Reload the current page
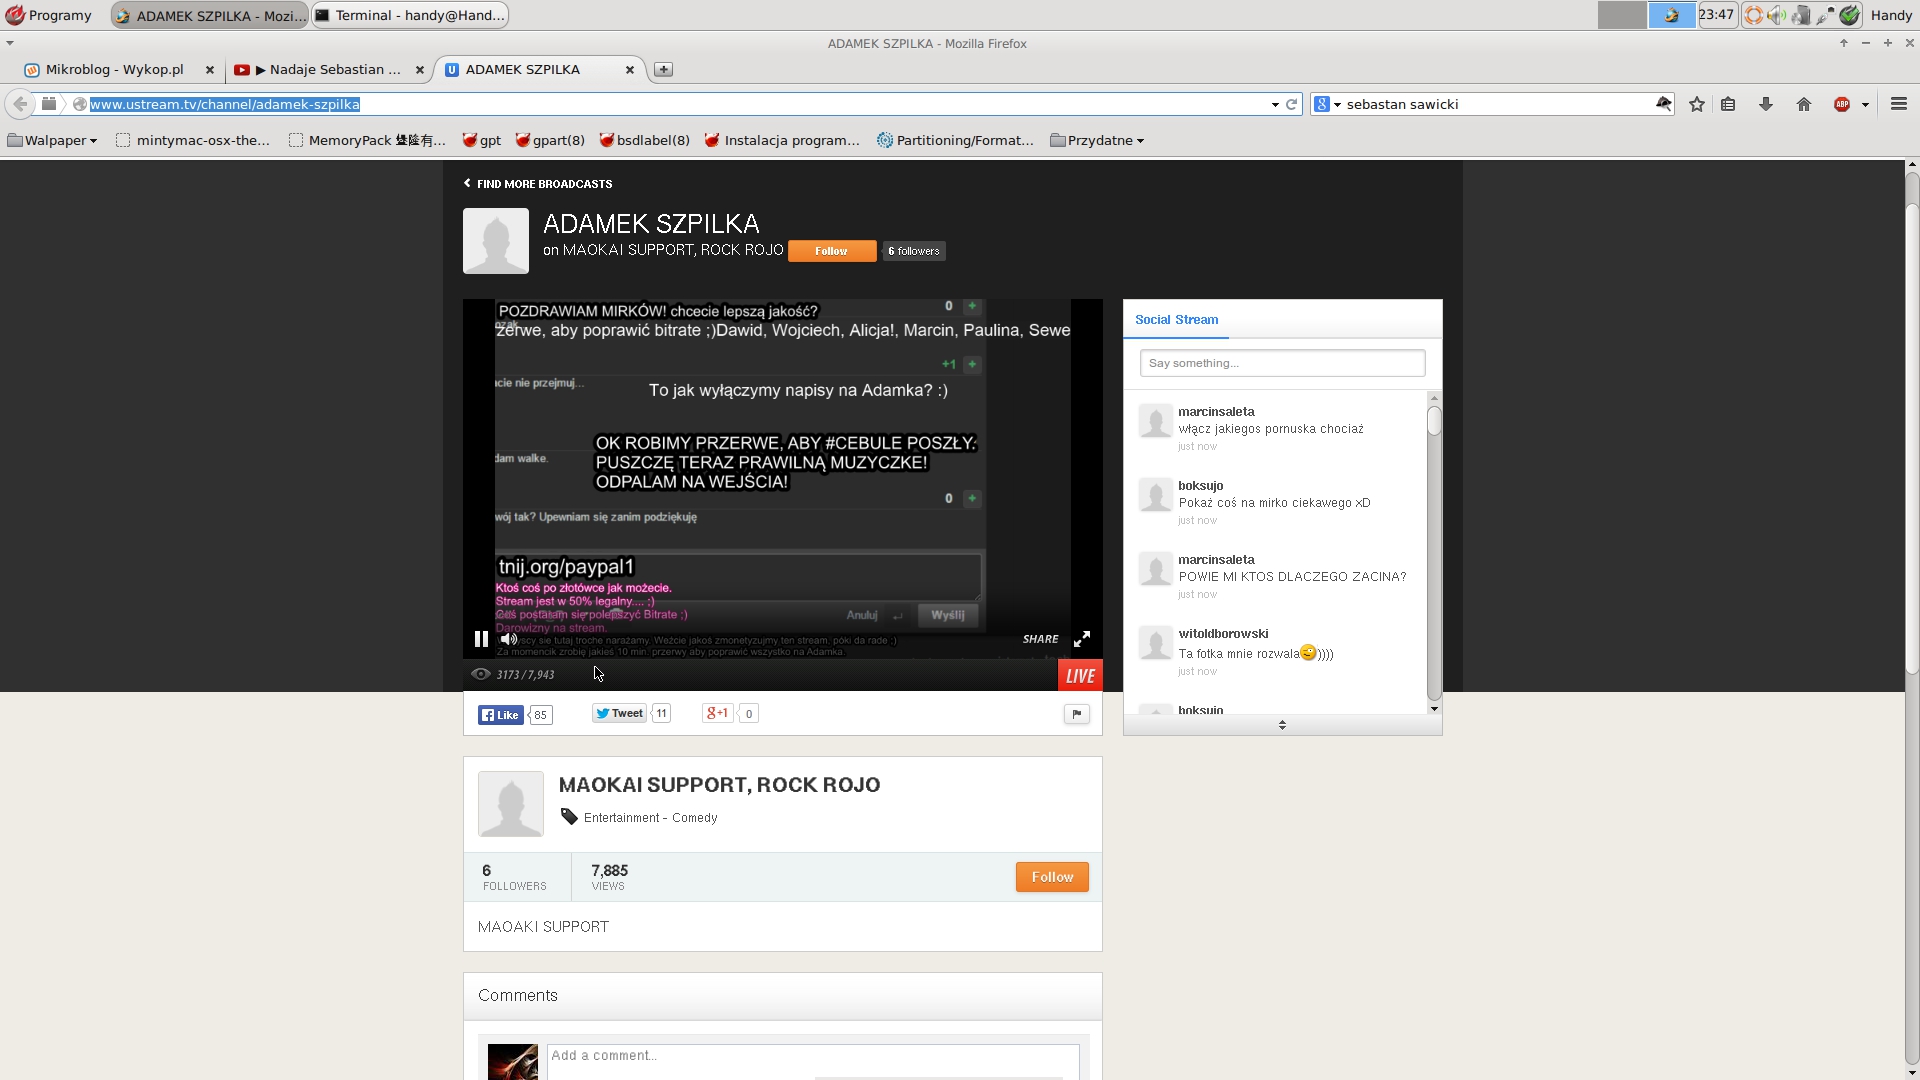This screenshot has height=1080, width=1920. point(1292,104)
